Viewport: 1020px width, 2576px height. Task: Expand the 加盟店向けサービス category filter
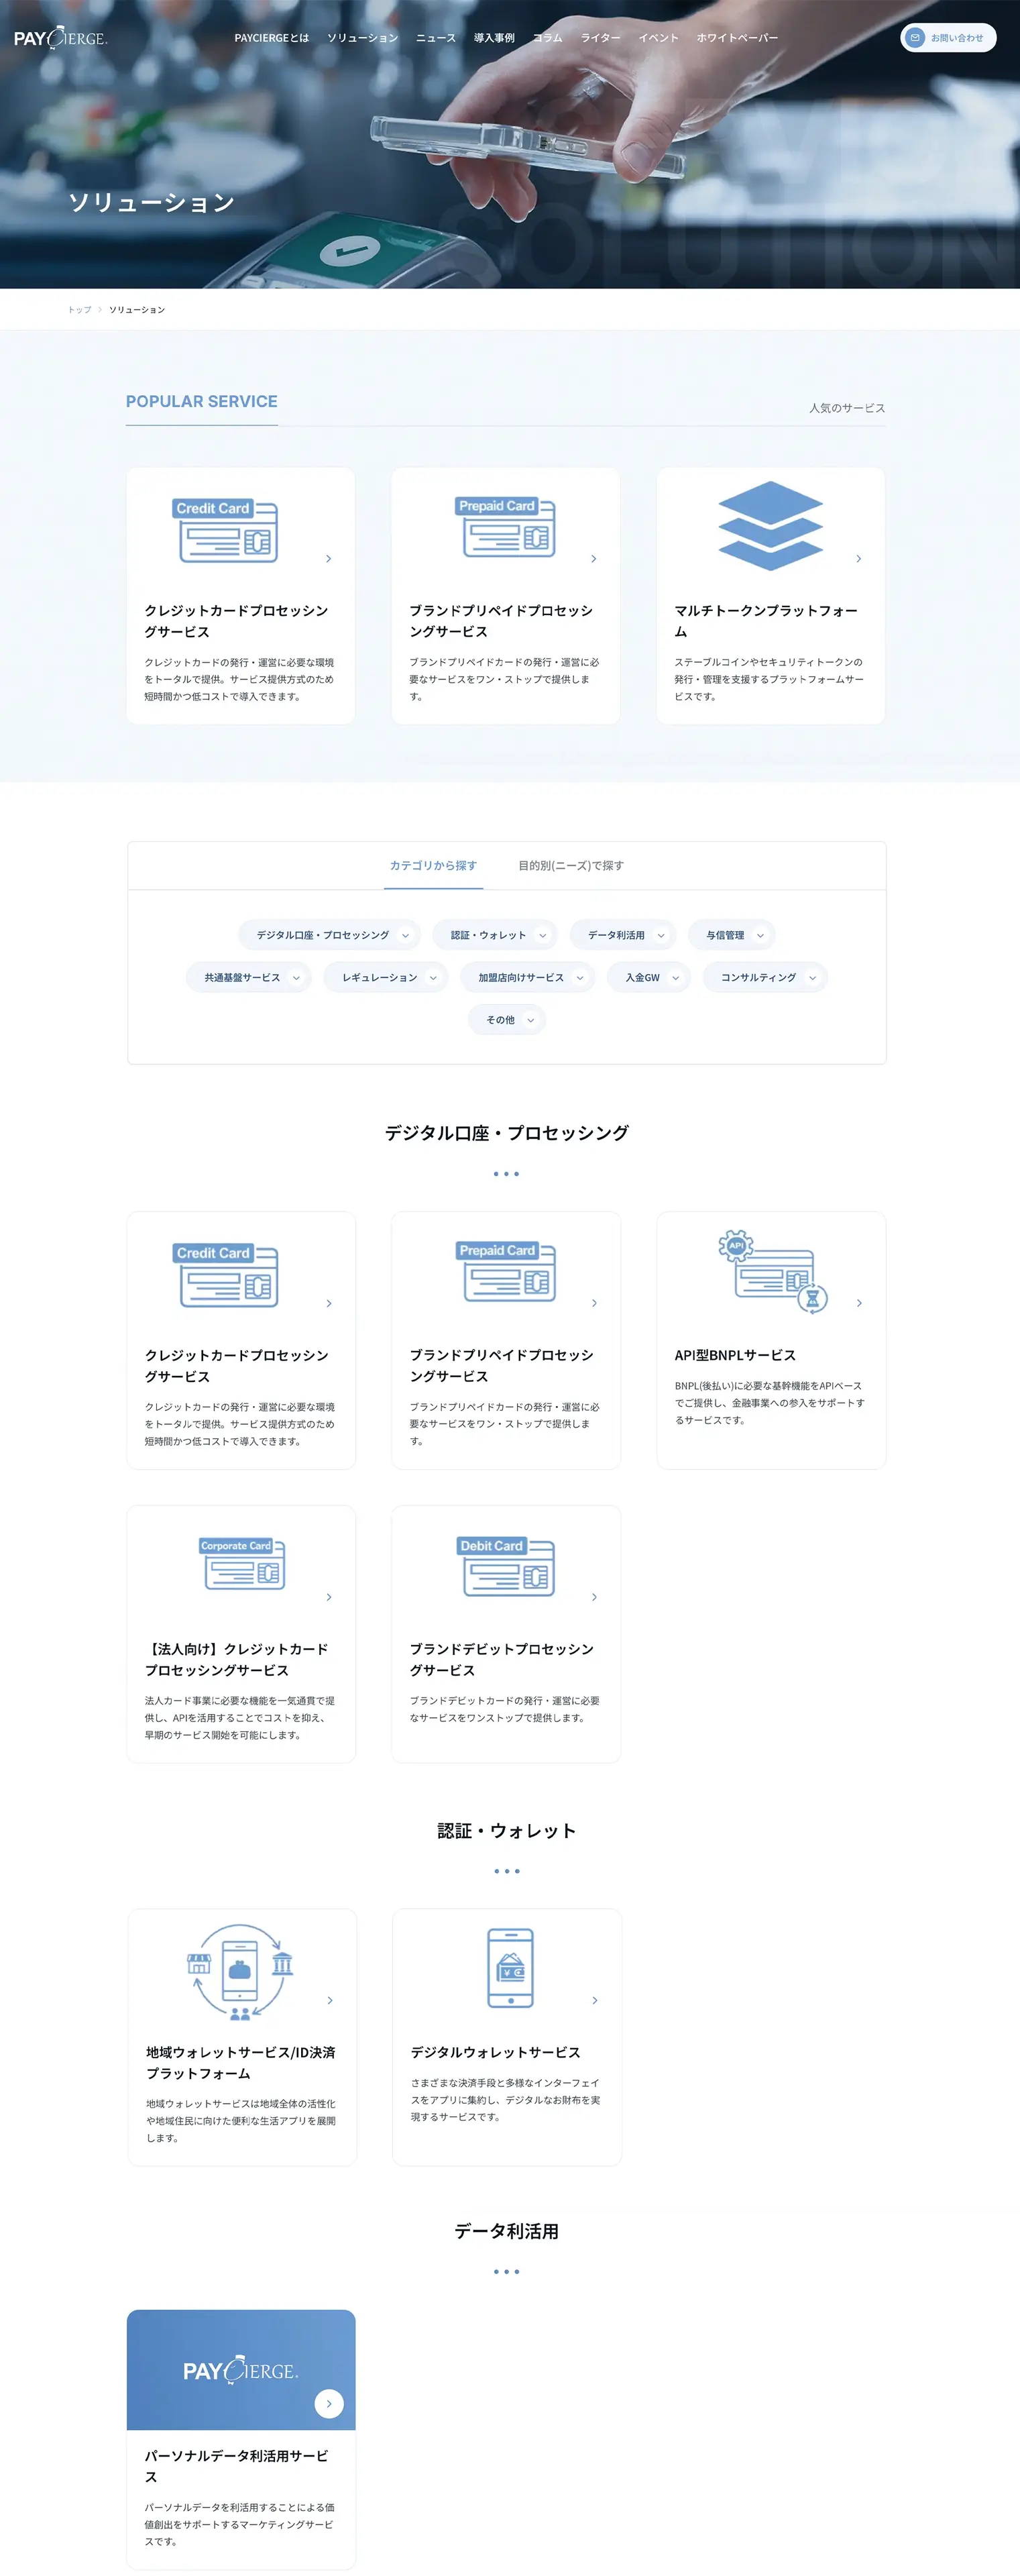click(528, 977)
